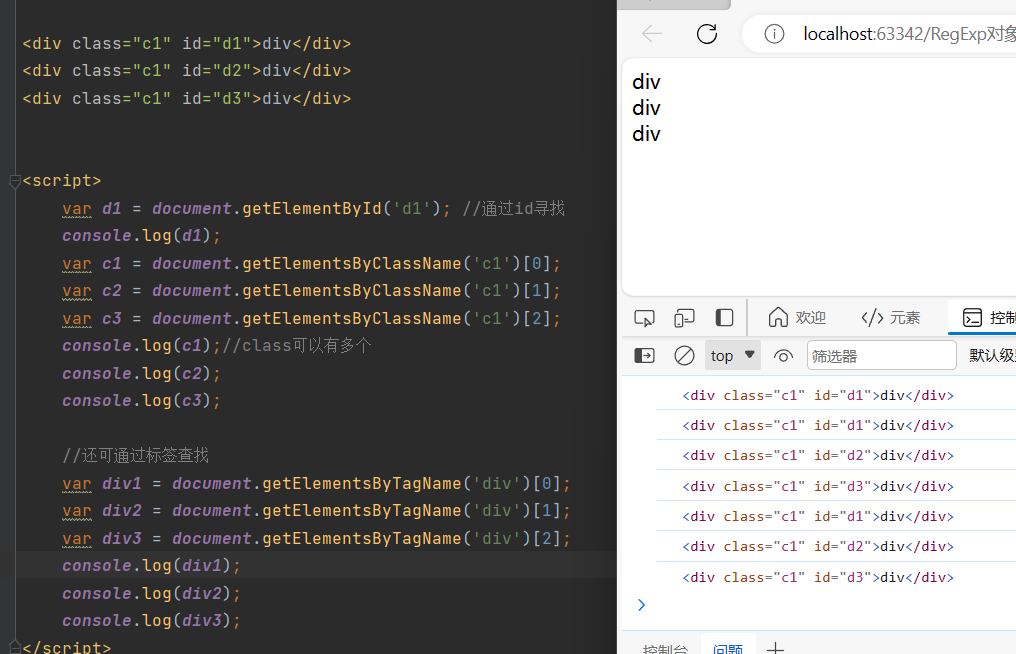The height and width of the screenshot is (654, 1016).
Task: Click the last console output div d3
Action: pos(818,578)
